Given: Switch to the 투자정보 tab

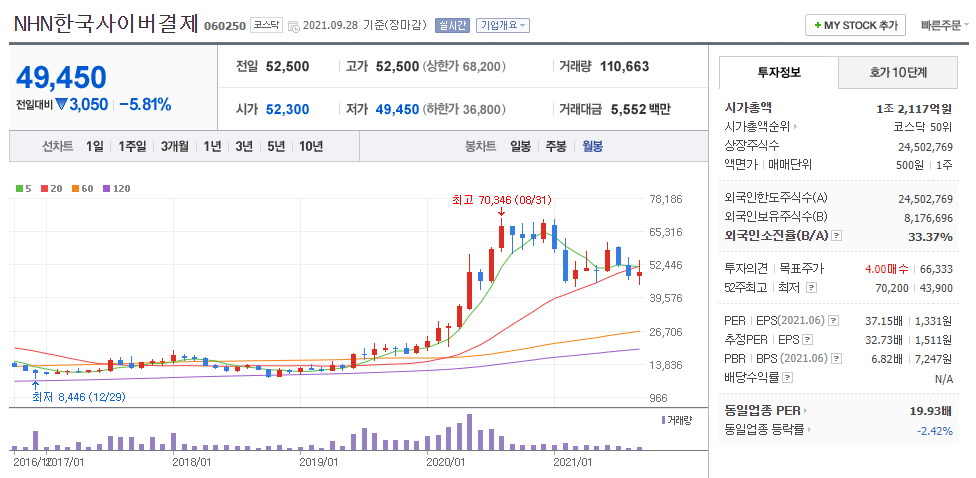Looking at the screenshot, I should (779, 72).
